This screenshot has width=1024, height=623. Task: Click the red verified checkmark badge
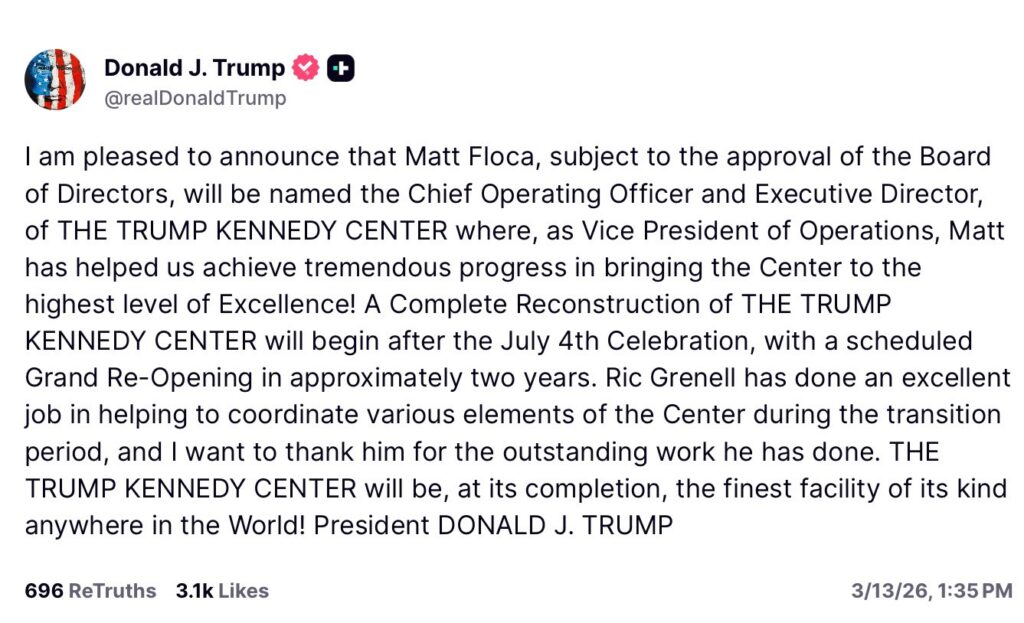[x=306, y=68]
